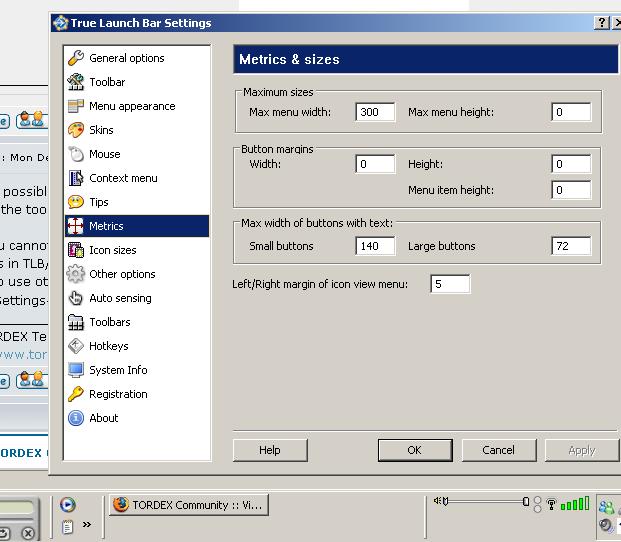Open the Tips smiley icon
This screenshot has width=621, height=542.
pos(75,202)
